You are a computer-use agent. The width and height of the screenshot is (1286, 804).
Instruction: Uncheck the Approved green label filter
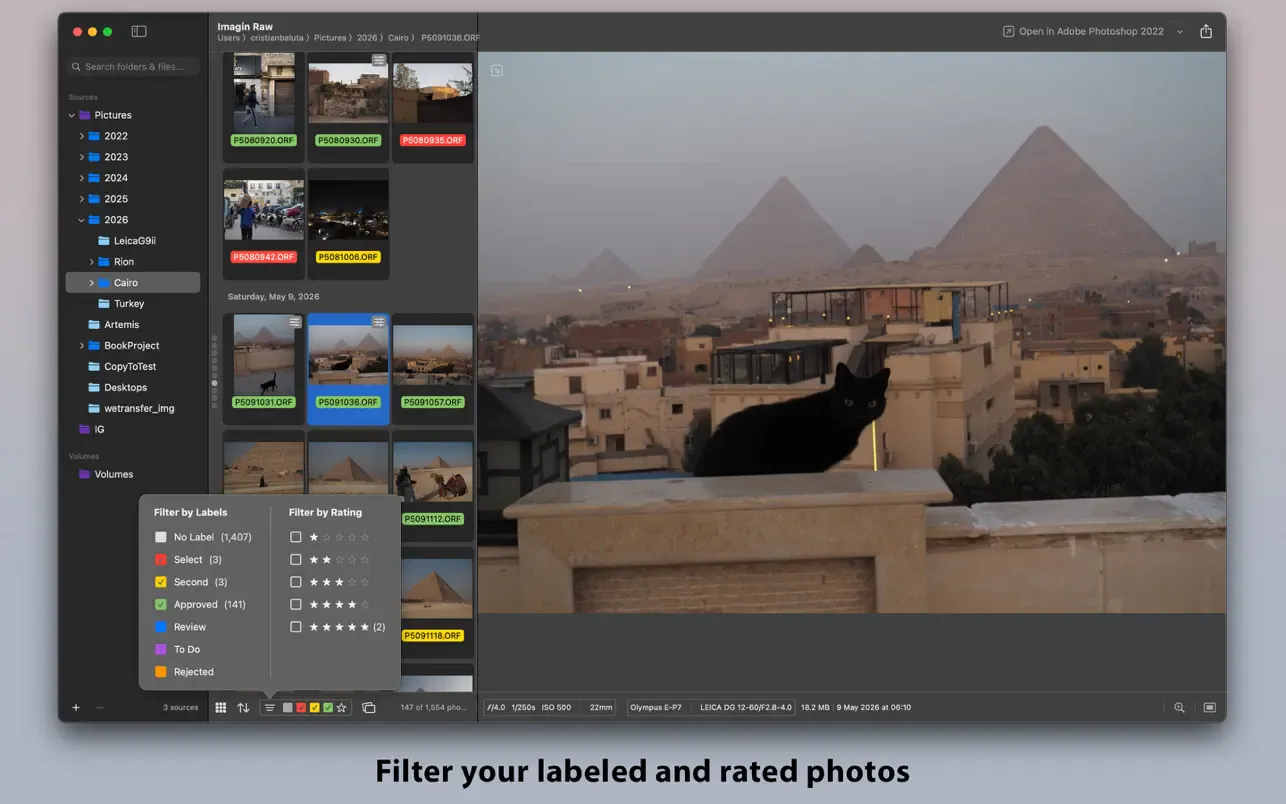click(161, 604)
